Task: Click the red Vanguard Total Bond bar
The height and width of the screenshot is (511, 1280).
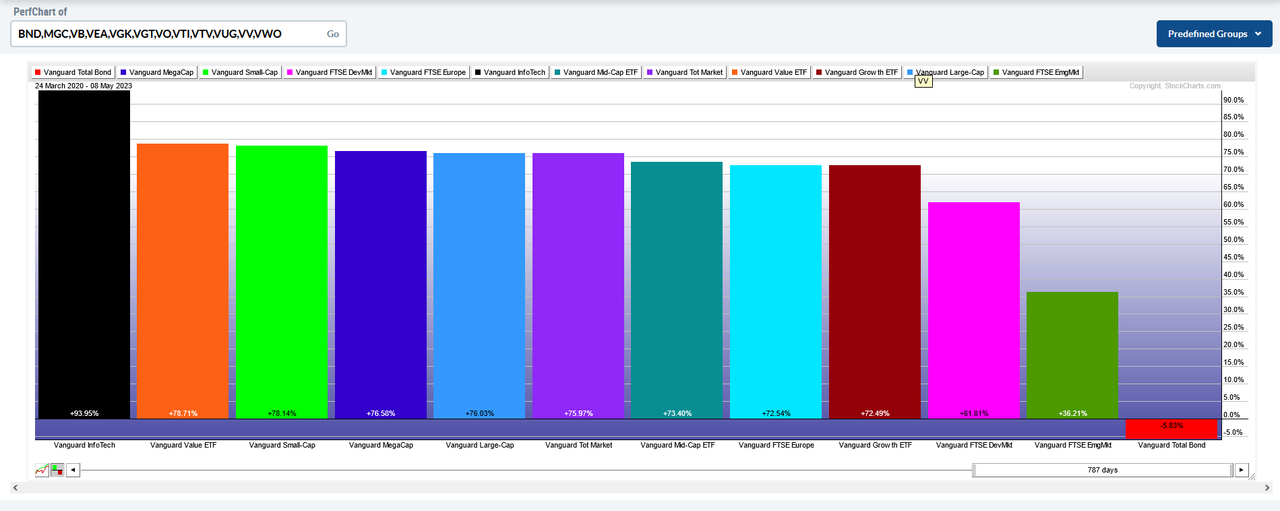Action: point(1172,429)
